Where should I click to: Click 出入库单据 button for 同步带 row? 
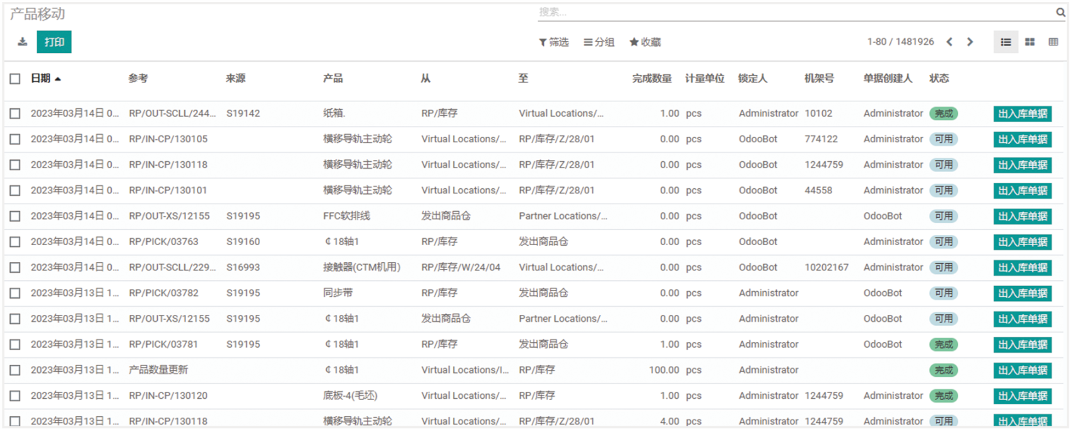[x=1022, y=293]
